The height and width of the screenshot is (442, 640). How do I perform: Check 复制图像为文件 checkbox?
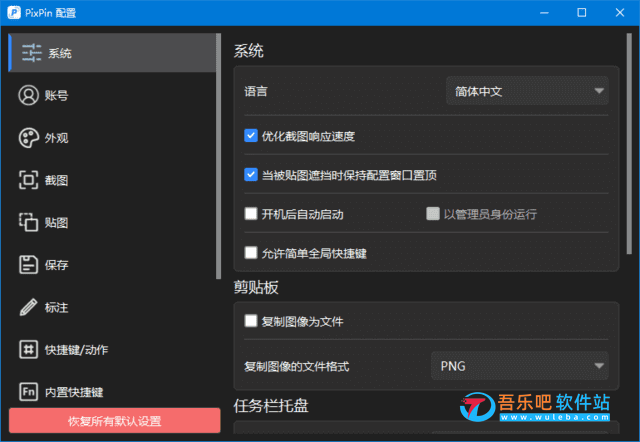coord(251,321)
